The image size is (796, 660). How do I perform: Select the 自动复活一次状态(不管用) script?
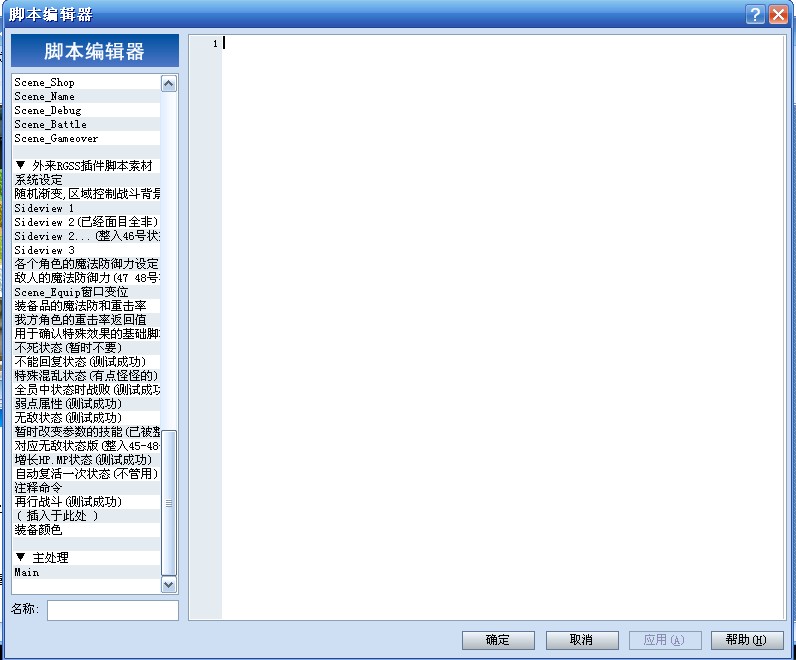click(x=86, y=474)
